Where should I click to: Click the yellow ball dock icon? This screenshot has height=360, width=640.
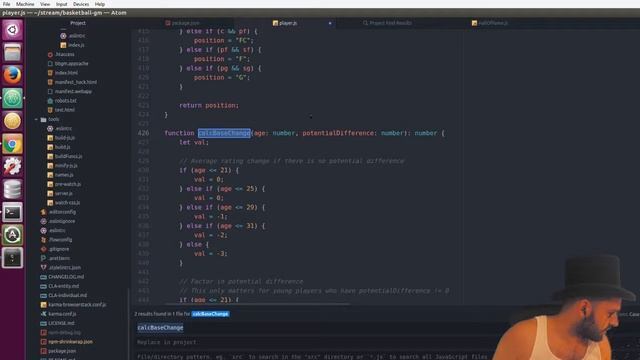12,121
